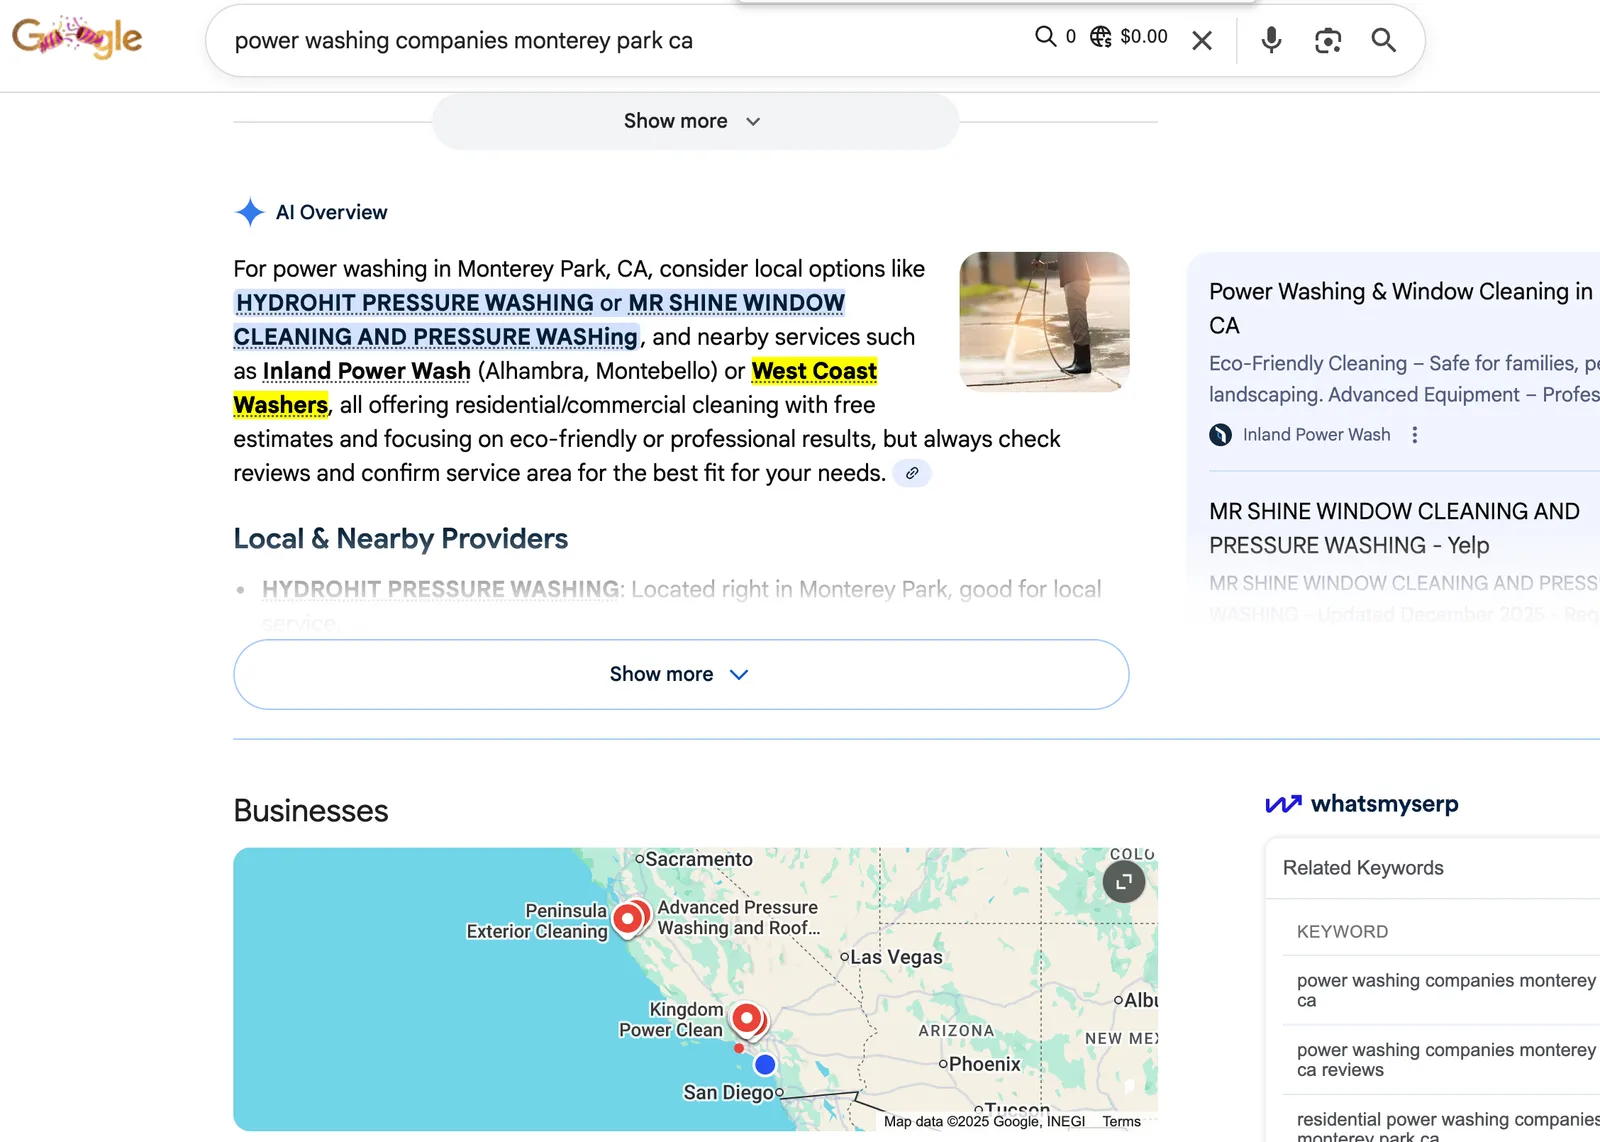This screenshot has height=1142, width=1600.
Task: Click the AI Overview sparkle icon
Action: [x=248, y=211]
